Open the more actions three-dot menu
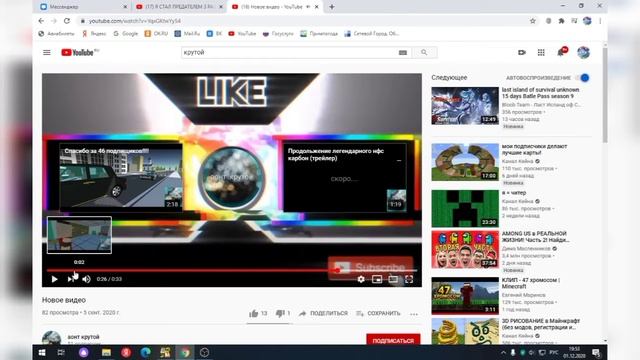 pyautogui.click(x=414, y=314)
